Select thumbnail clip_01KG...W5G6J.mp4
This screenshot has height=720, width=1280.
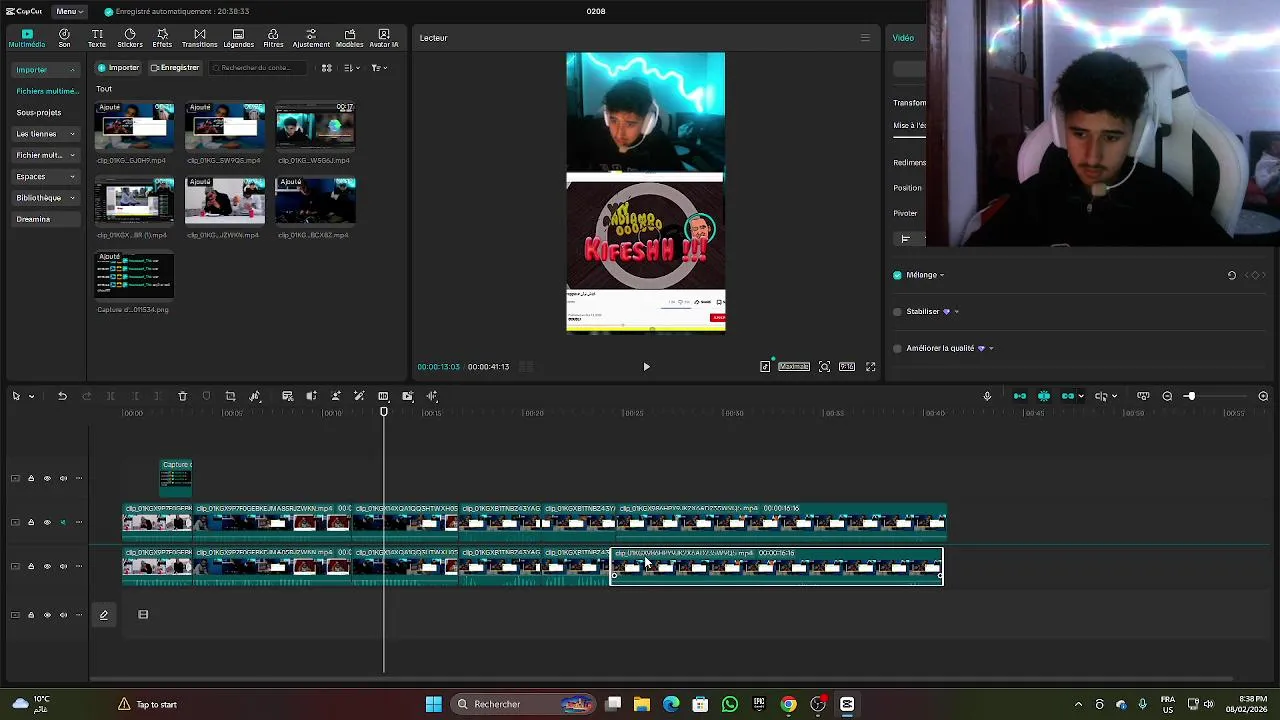tap(315, 127)
